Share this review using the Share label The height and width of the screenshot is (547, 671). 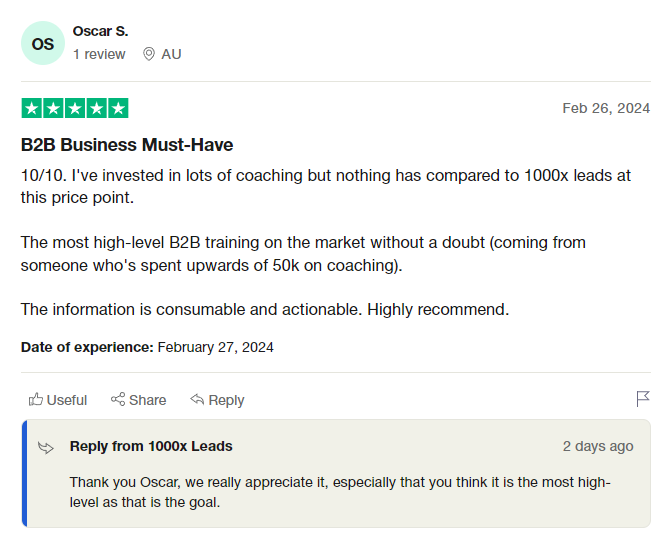pos(148,400)
